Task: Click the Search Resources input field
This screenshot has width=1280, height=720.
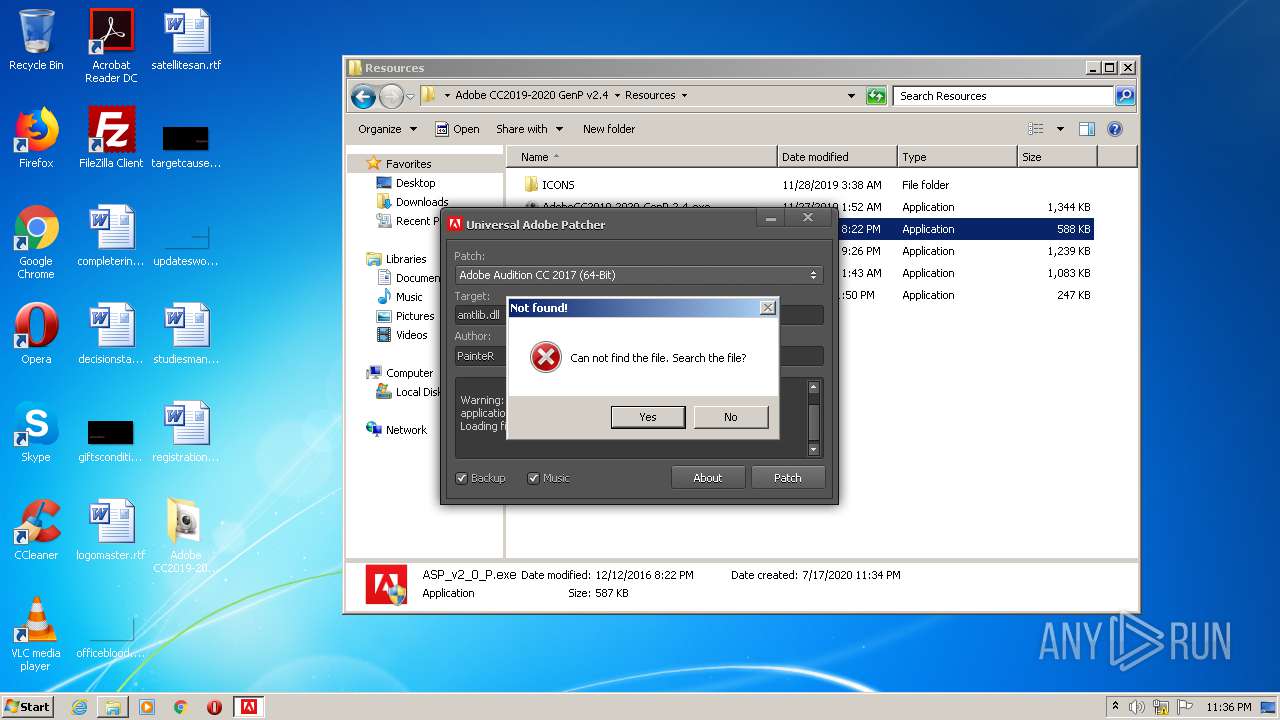Action: pos(1003,96)
